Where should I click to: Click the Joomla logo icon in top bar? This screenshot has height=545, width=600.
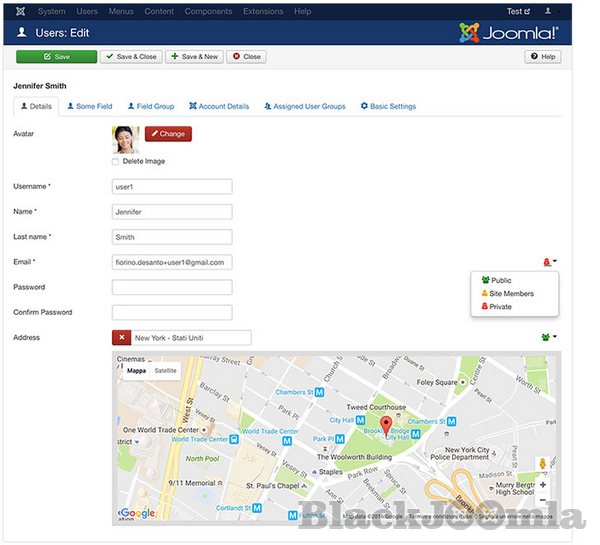[x=22, y=11]
